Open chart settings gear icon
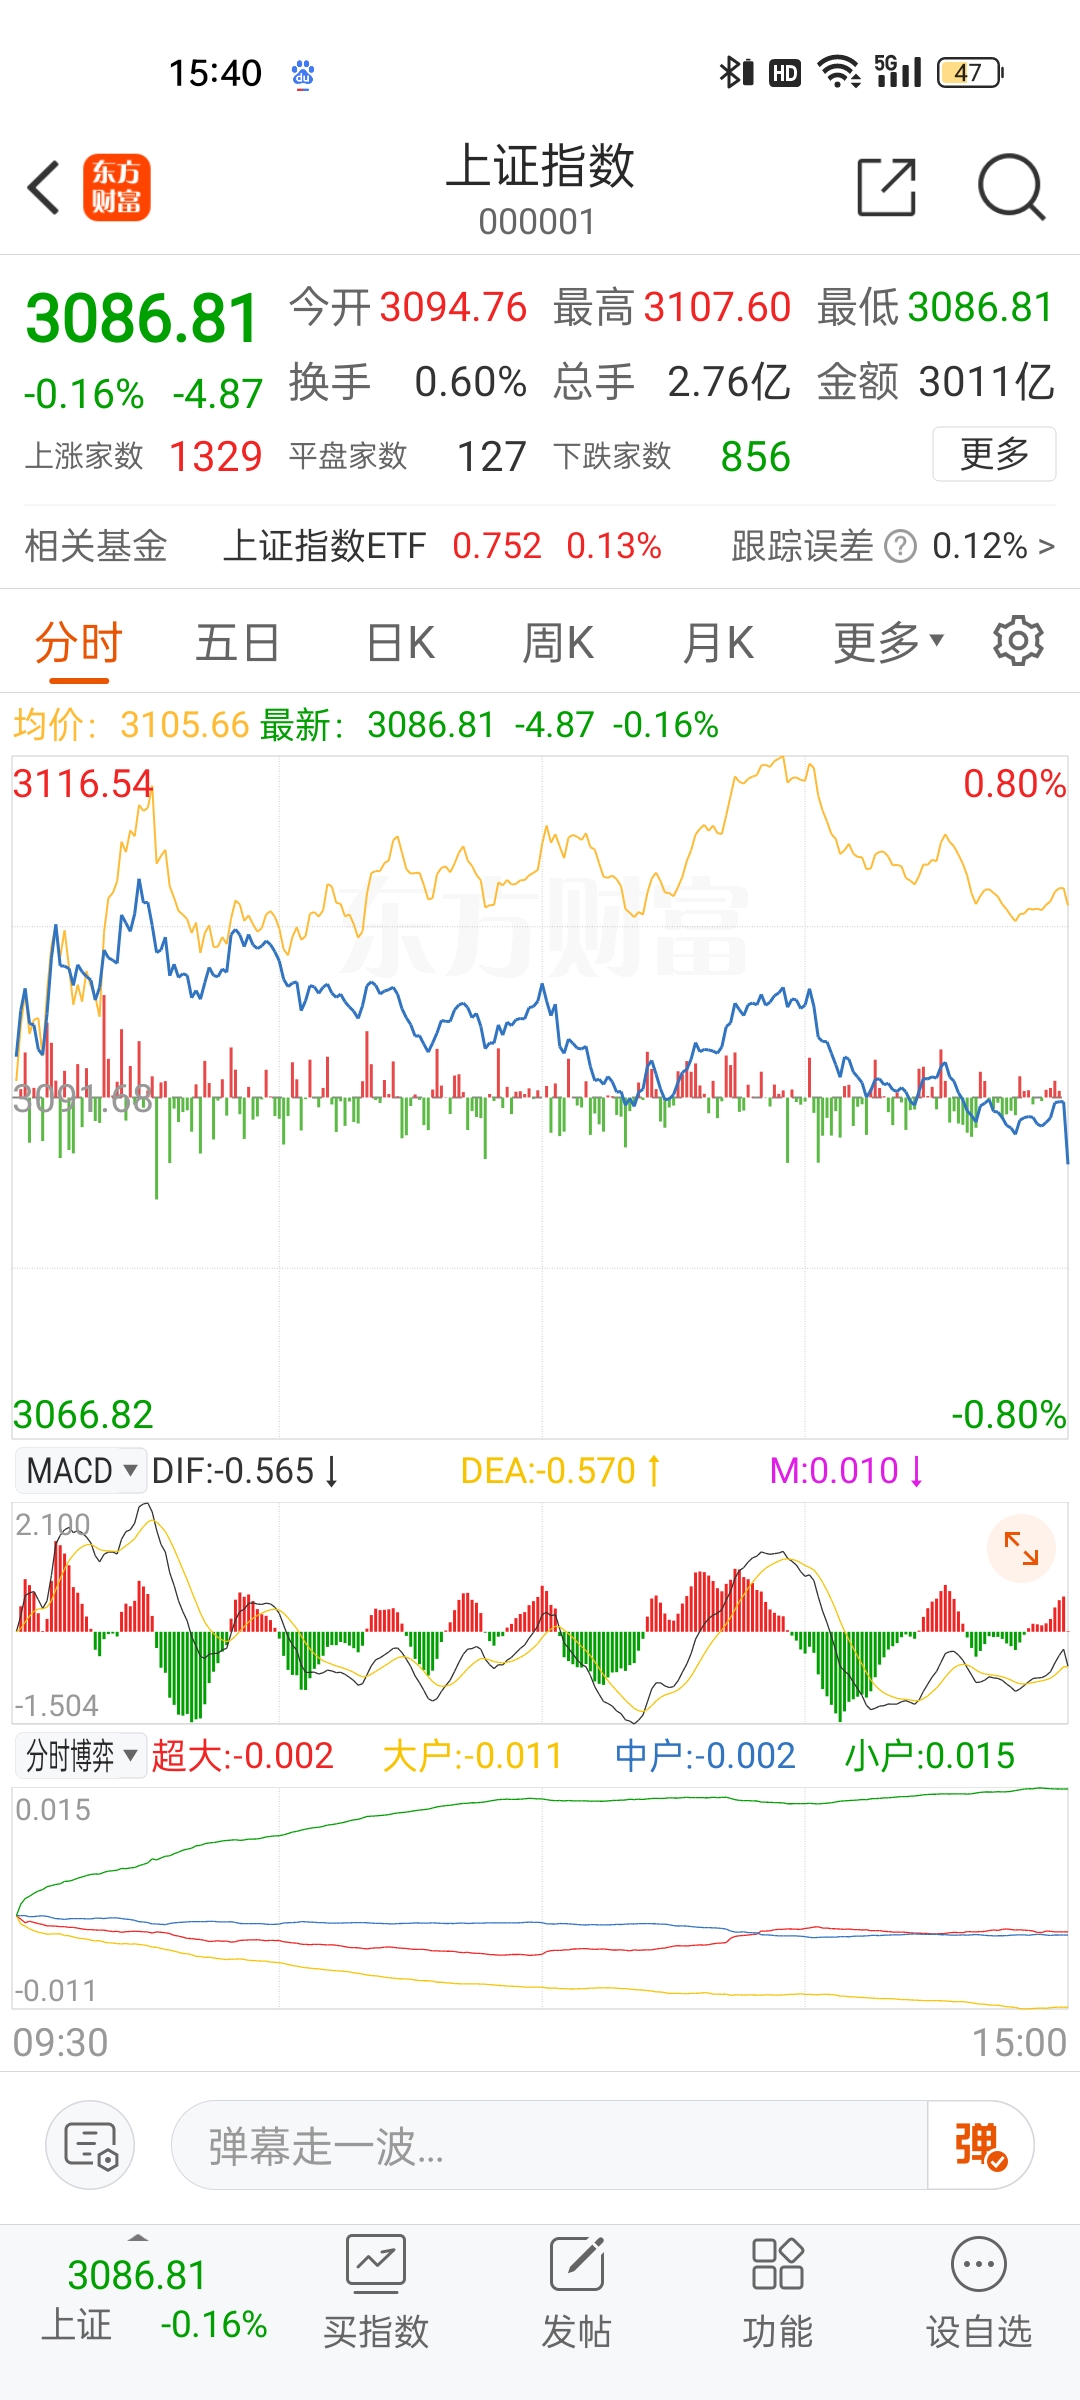This screenshot has width=1080, height=2400. (x=1018, y=641)
